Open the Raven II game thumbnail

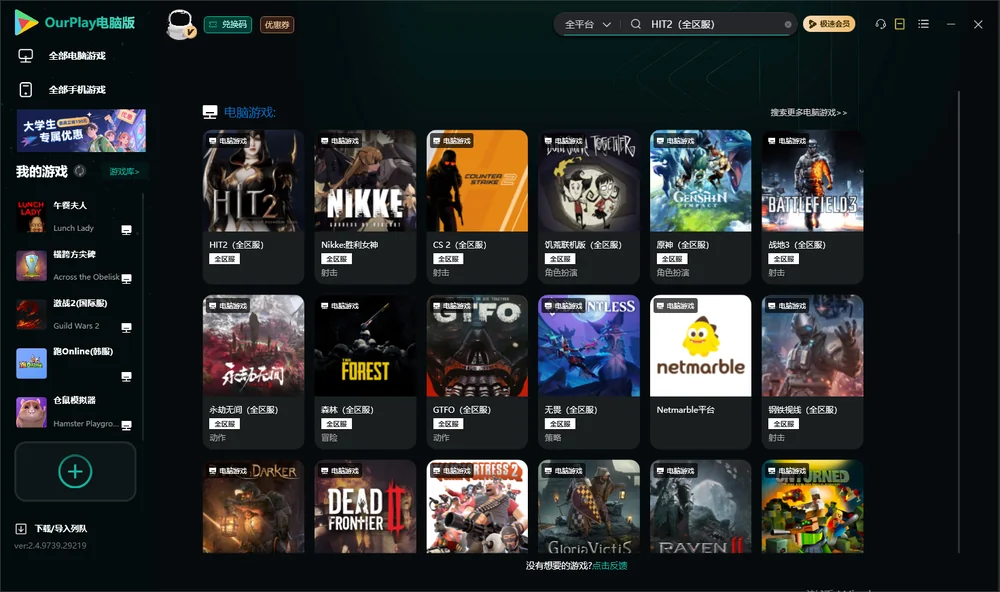click(700, 507)
